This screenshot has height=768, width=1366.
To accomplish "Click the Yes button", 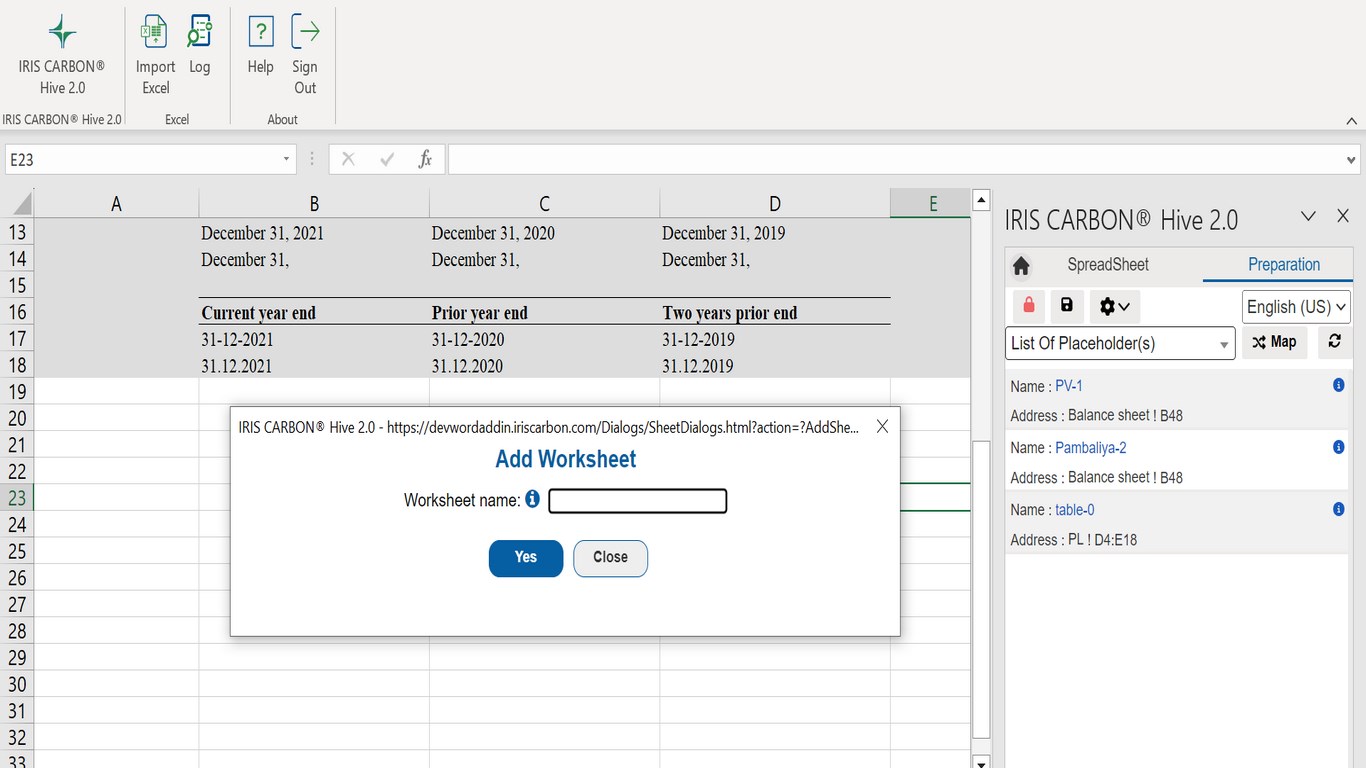I will point(526,558).
